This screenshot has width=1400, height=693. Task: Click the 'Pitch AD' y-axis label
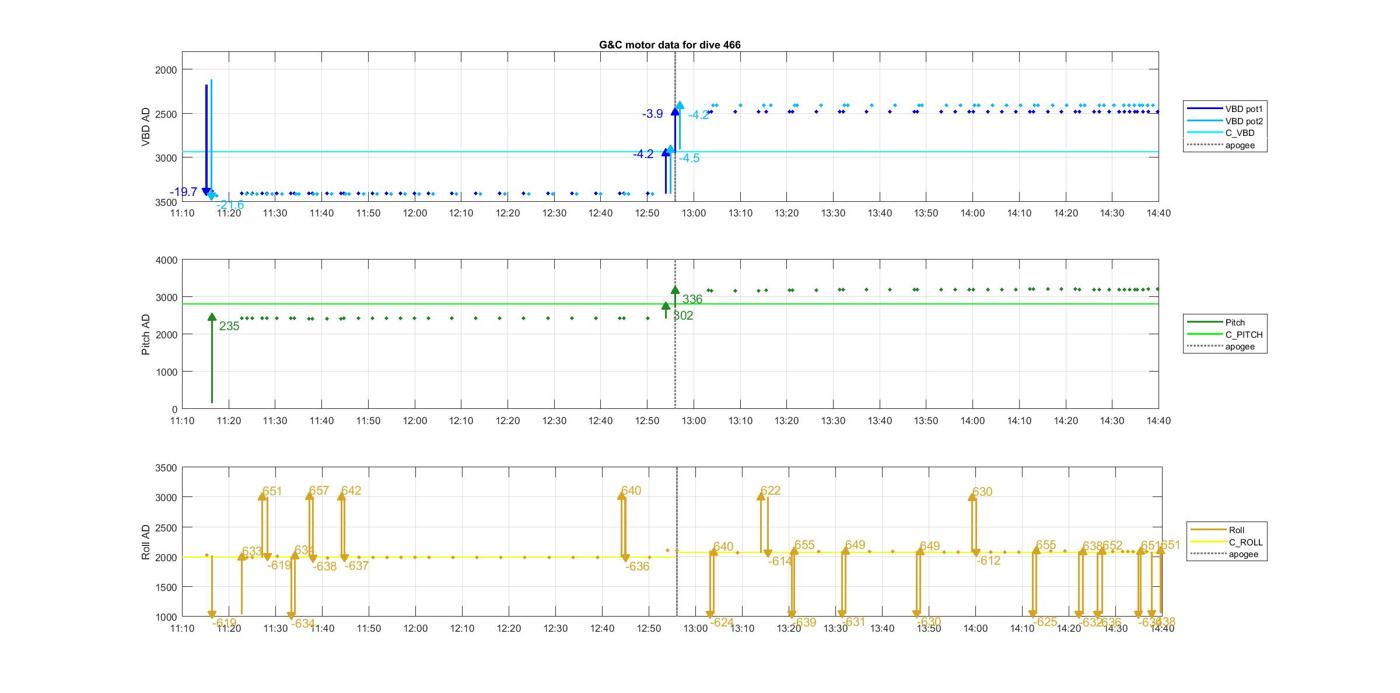tap(146, 335)
